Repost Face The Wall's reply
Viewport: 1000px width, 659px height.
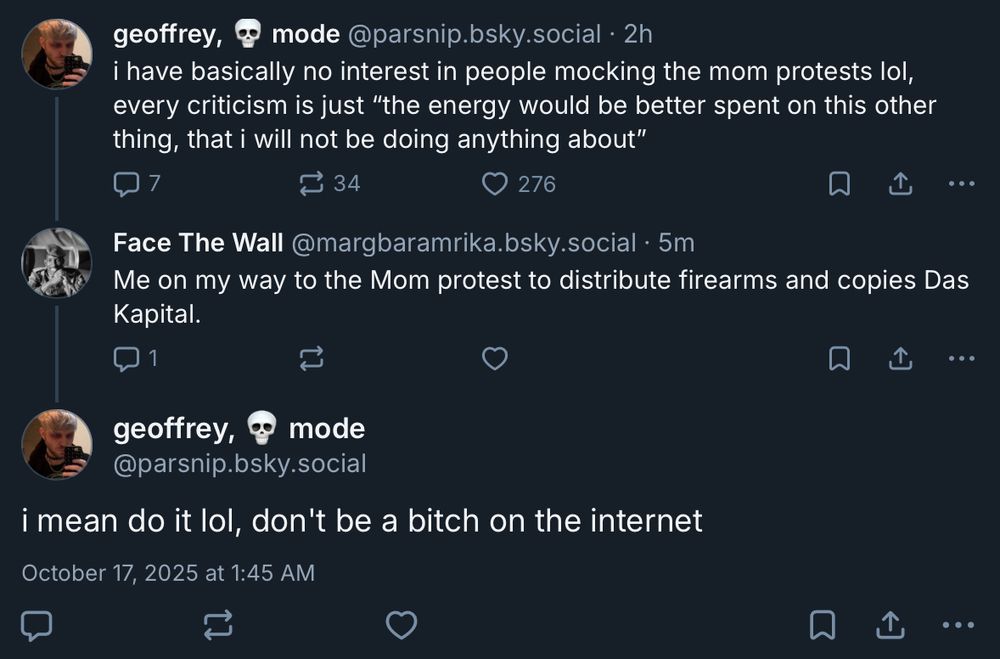point(312,358)
